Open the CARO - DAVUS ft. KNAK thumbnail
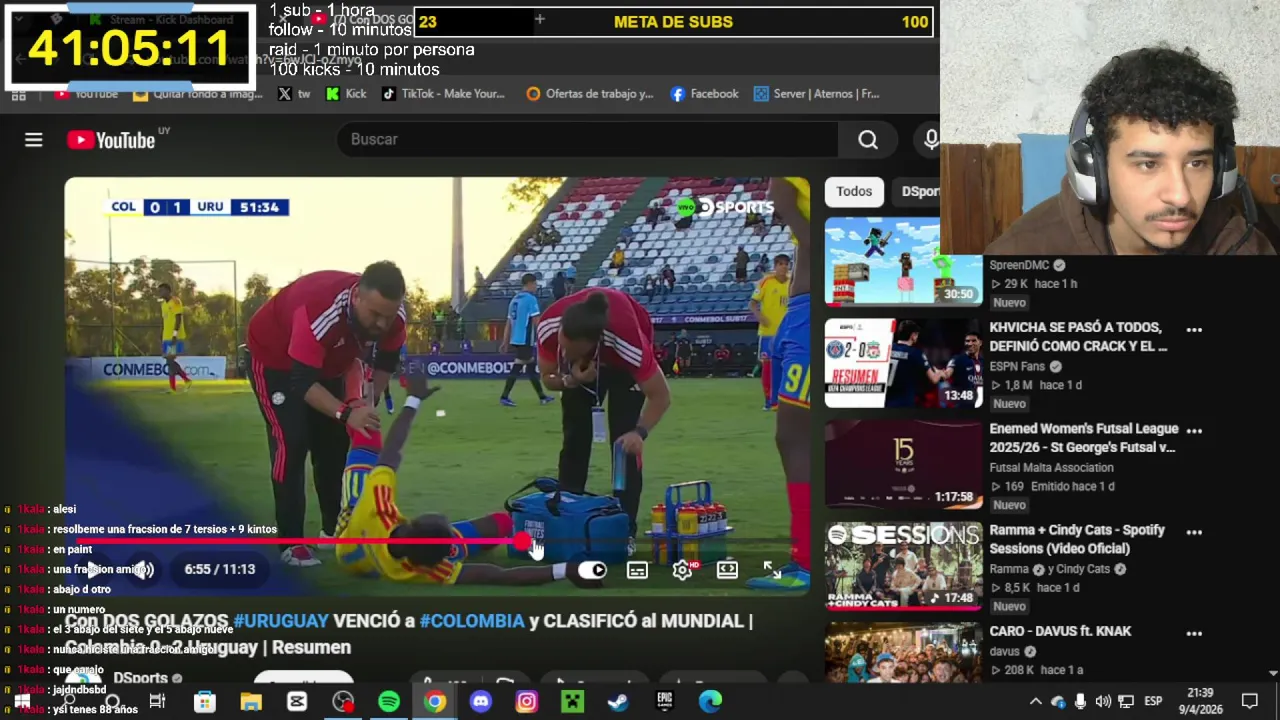Screen dimensions: 1280x720 coord(903,653)
